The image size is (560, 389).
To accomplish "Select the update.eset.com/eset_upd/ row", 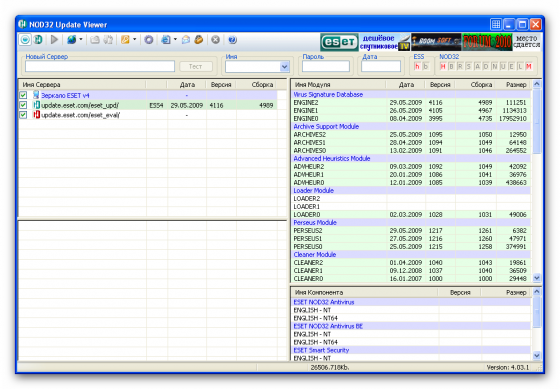I will pyautogui.click(x=148, y=105).
